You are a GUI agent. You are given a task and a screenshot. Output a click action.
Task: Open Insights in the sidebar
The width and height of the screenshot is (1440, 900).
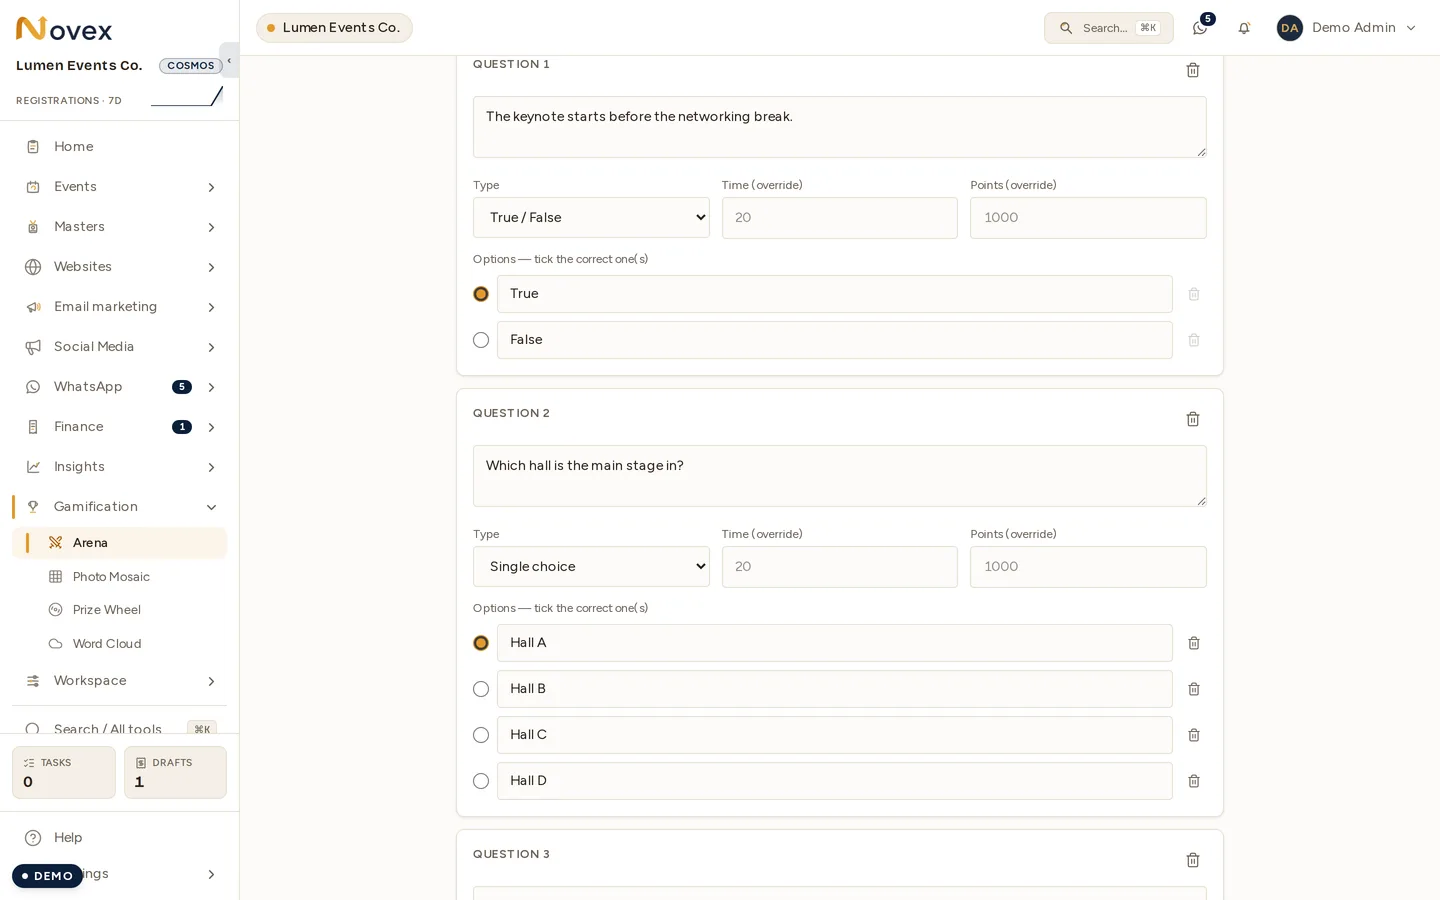[x=119, y=467]
